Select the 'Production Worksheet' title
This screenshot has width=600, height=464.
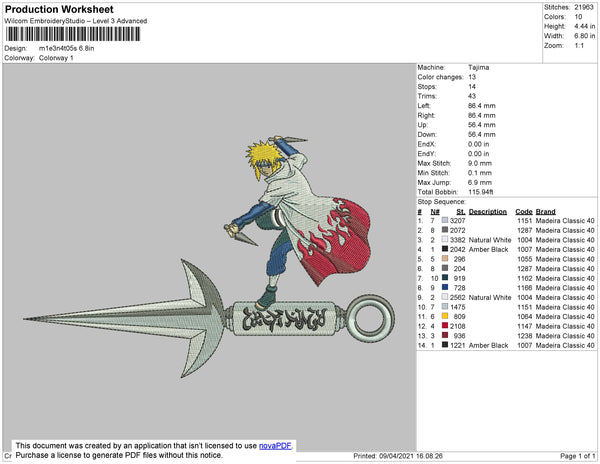click(x=59, y=9)
